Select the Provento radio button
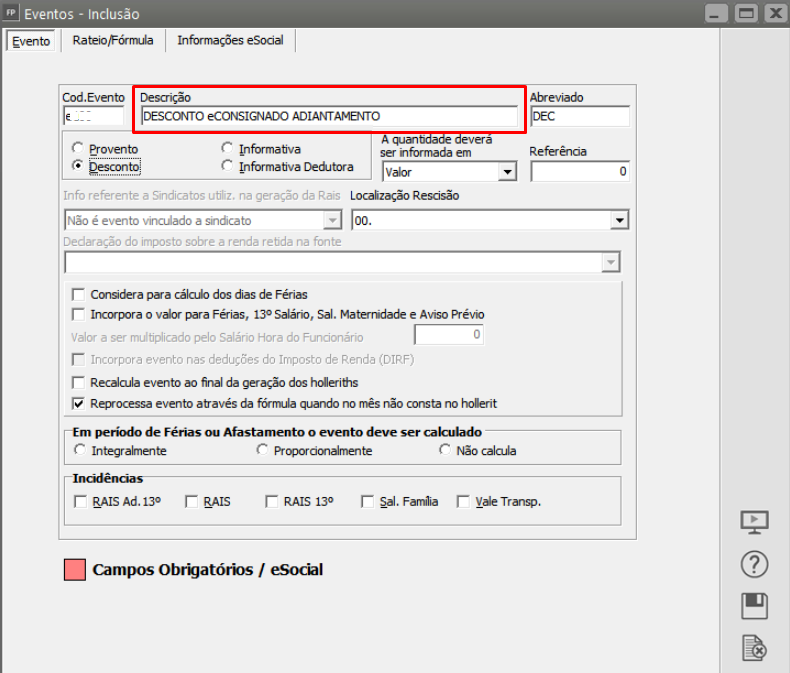The width and height of the screenshot is (790, 673). (x=78, y=148)
